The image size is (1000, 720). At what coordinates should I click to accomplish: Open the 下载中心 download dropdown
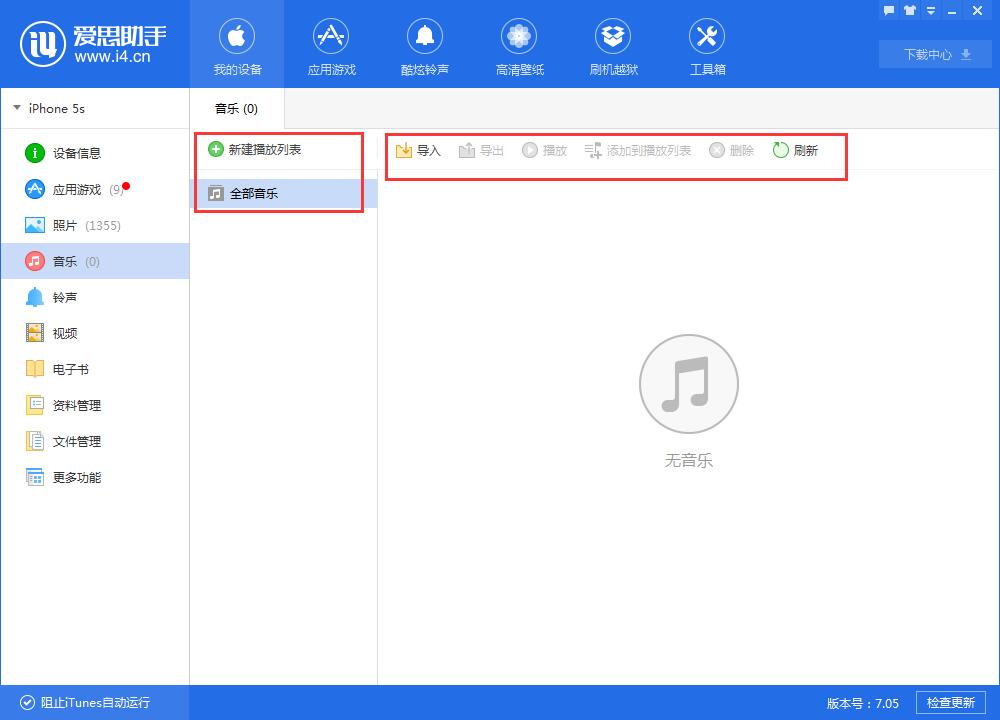coord(934,54)
